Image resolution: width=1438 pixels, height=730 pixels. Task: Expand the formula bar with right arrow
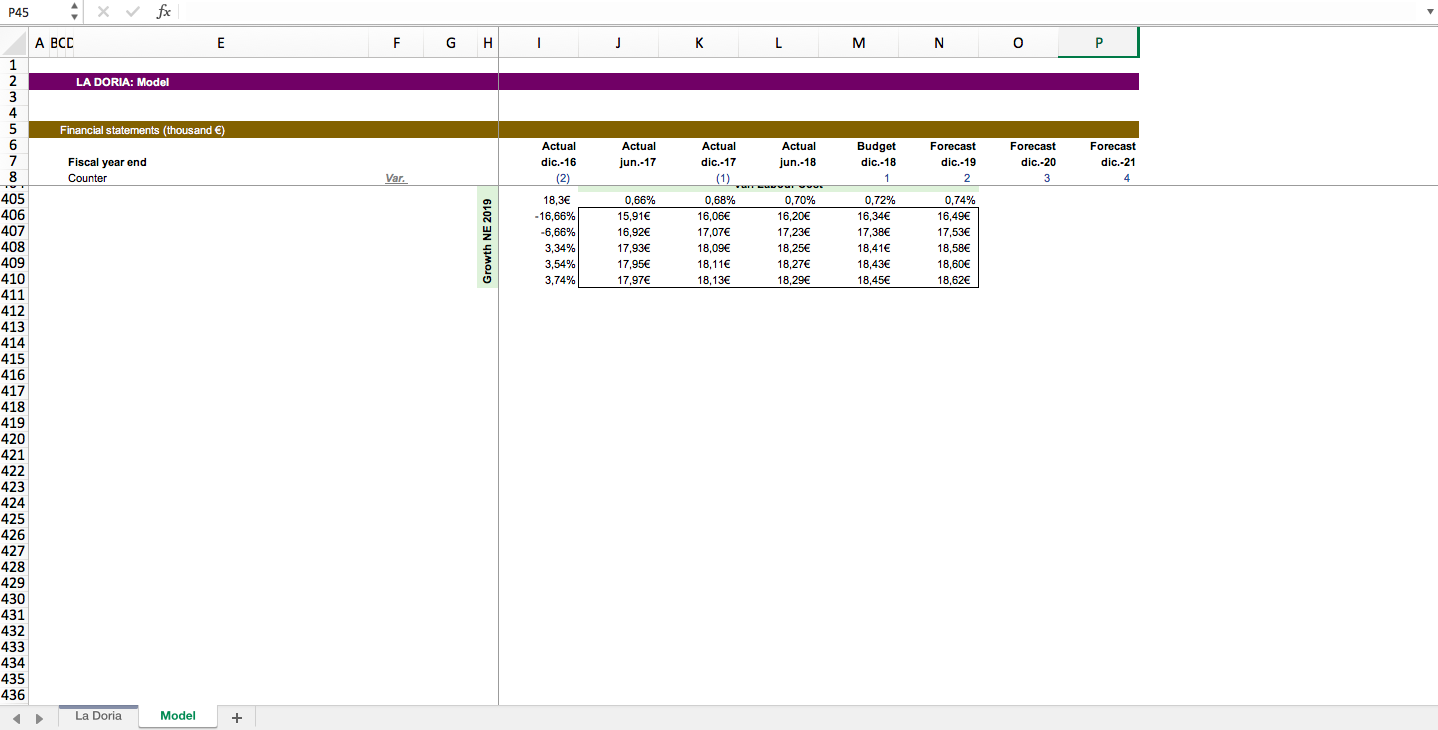click(x=1428, y=12)
